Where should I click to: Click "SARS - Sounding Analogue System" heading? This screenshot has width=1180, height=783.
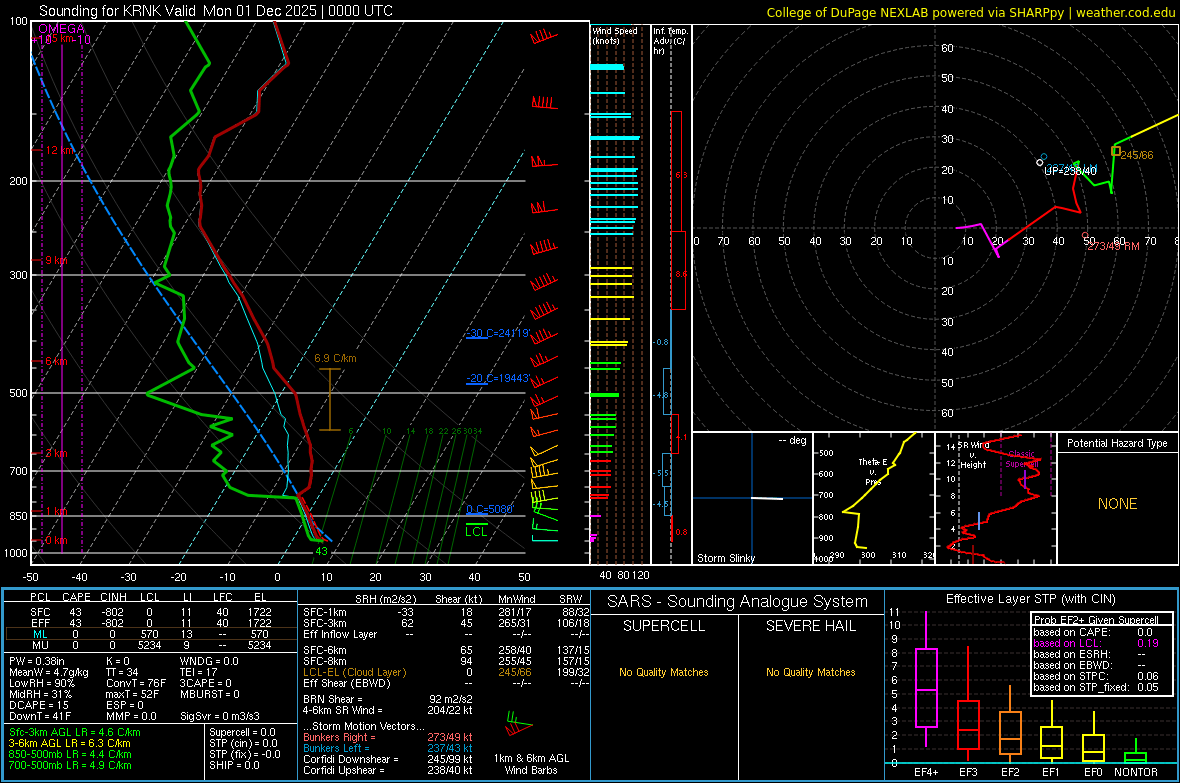(x=737, y=602)
